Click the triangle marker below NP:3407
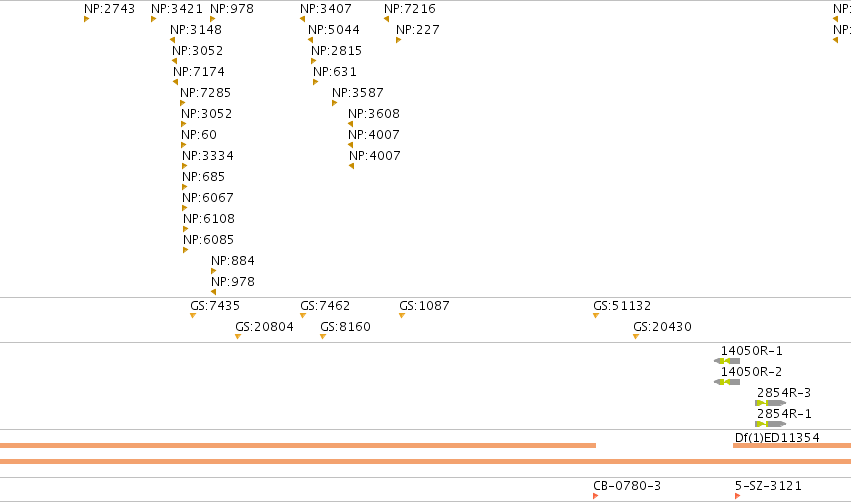 pos(302,20)
